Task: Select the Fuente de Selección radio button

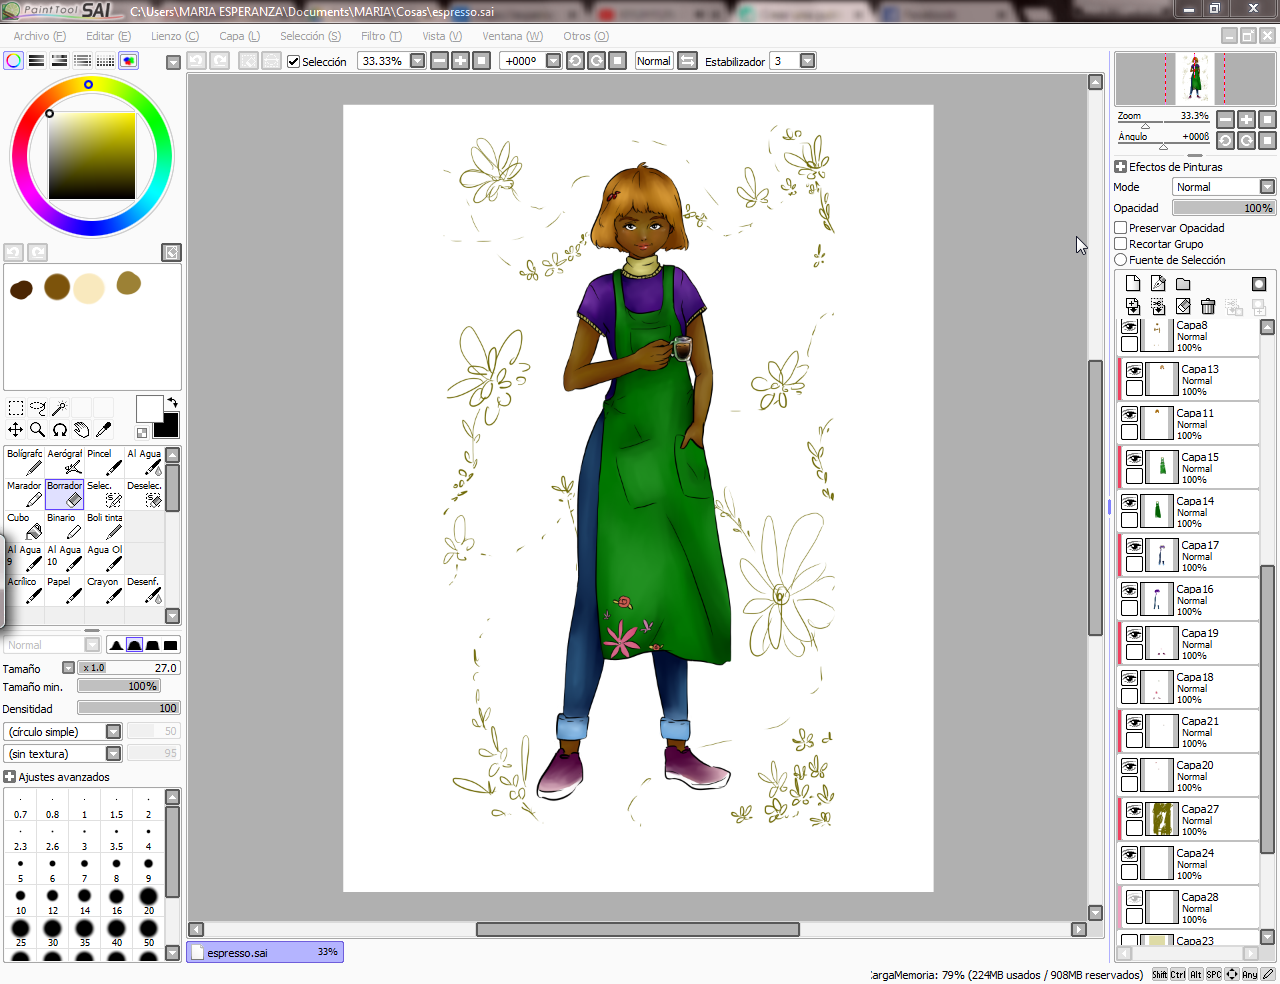Action: pyautogui.click(x=1121, y=260)
